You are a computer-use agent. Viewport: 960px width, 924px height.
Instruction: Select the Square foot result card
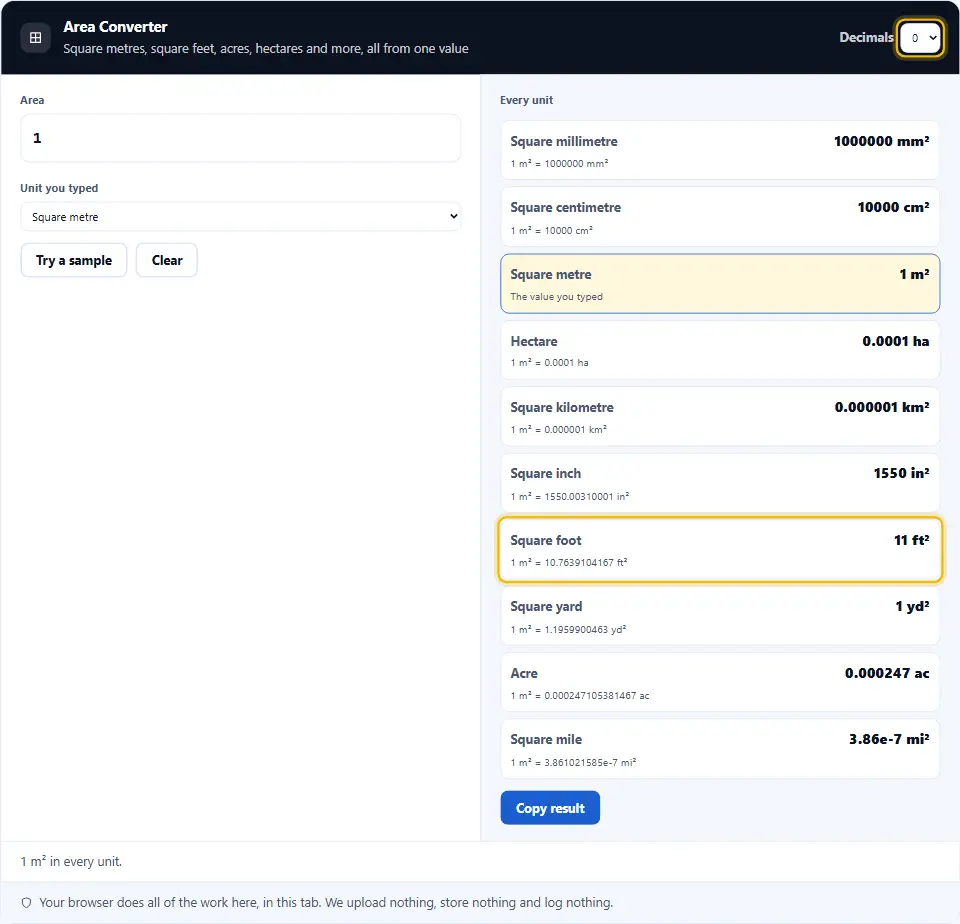720,550
